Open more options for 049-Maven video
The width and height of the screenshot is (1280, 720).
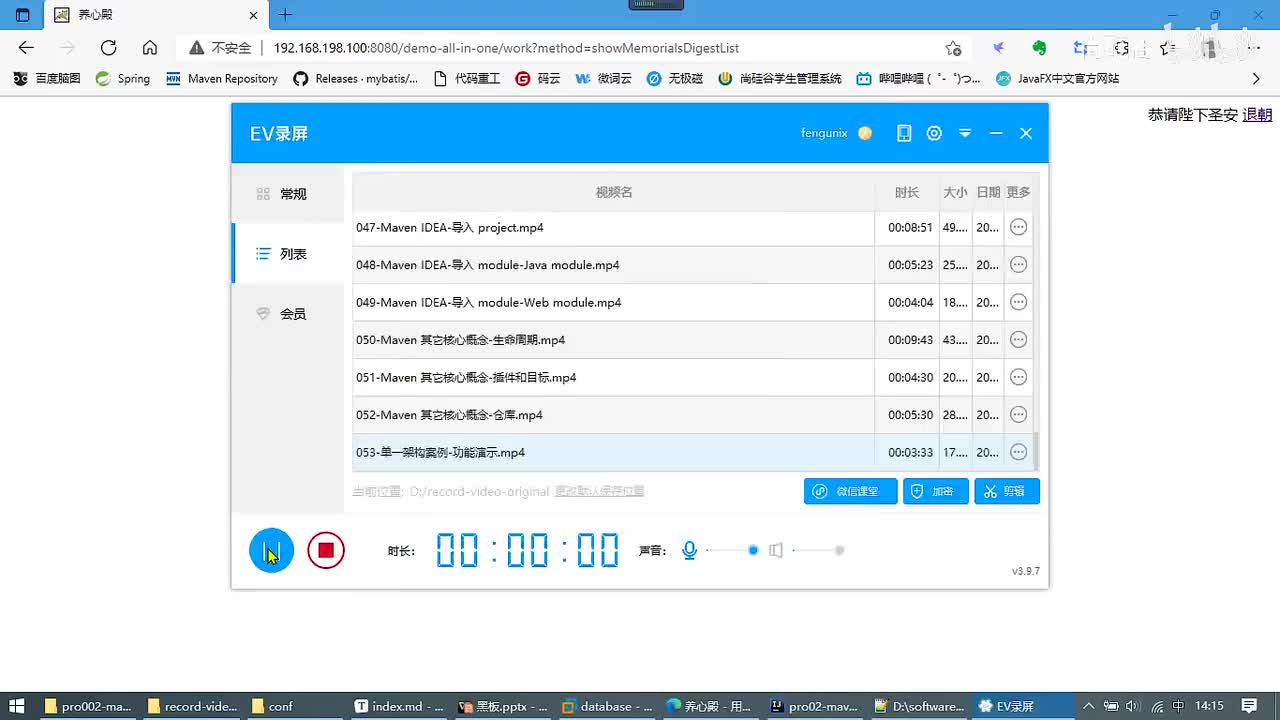[1018, 302]
